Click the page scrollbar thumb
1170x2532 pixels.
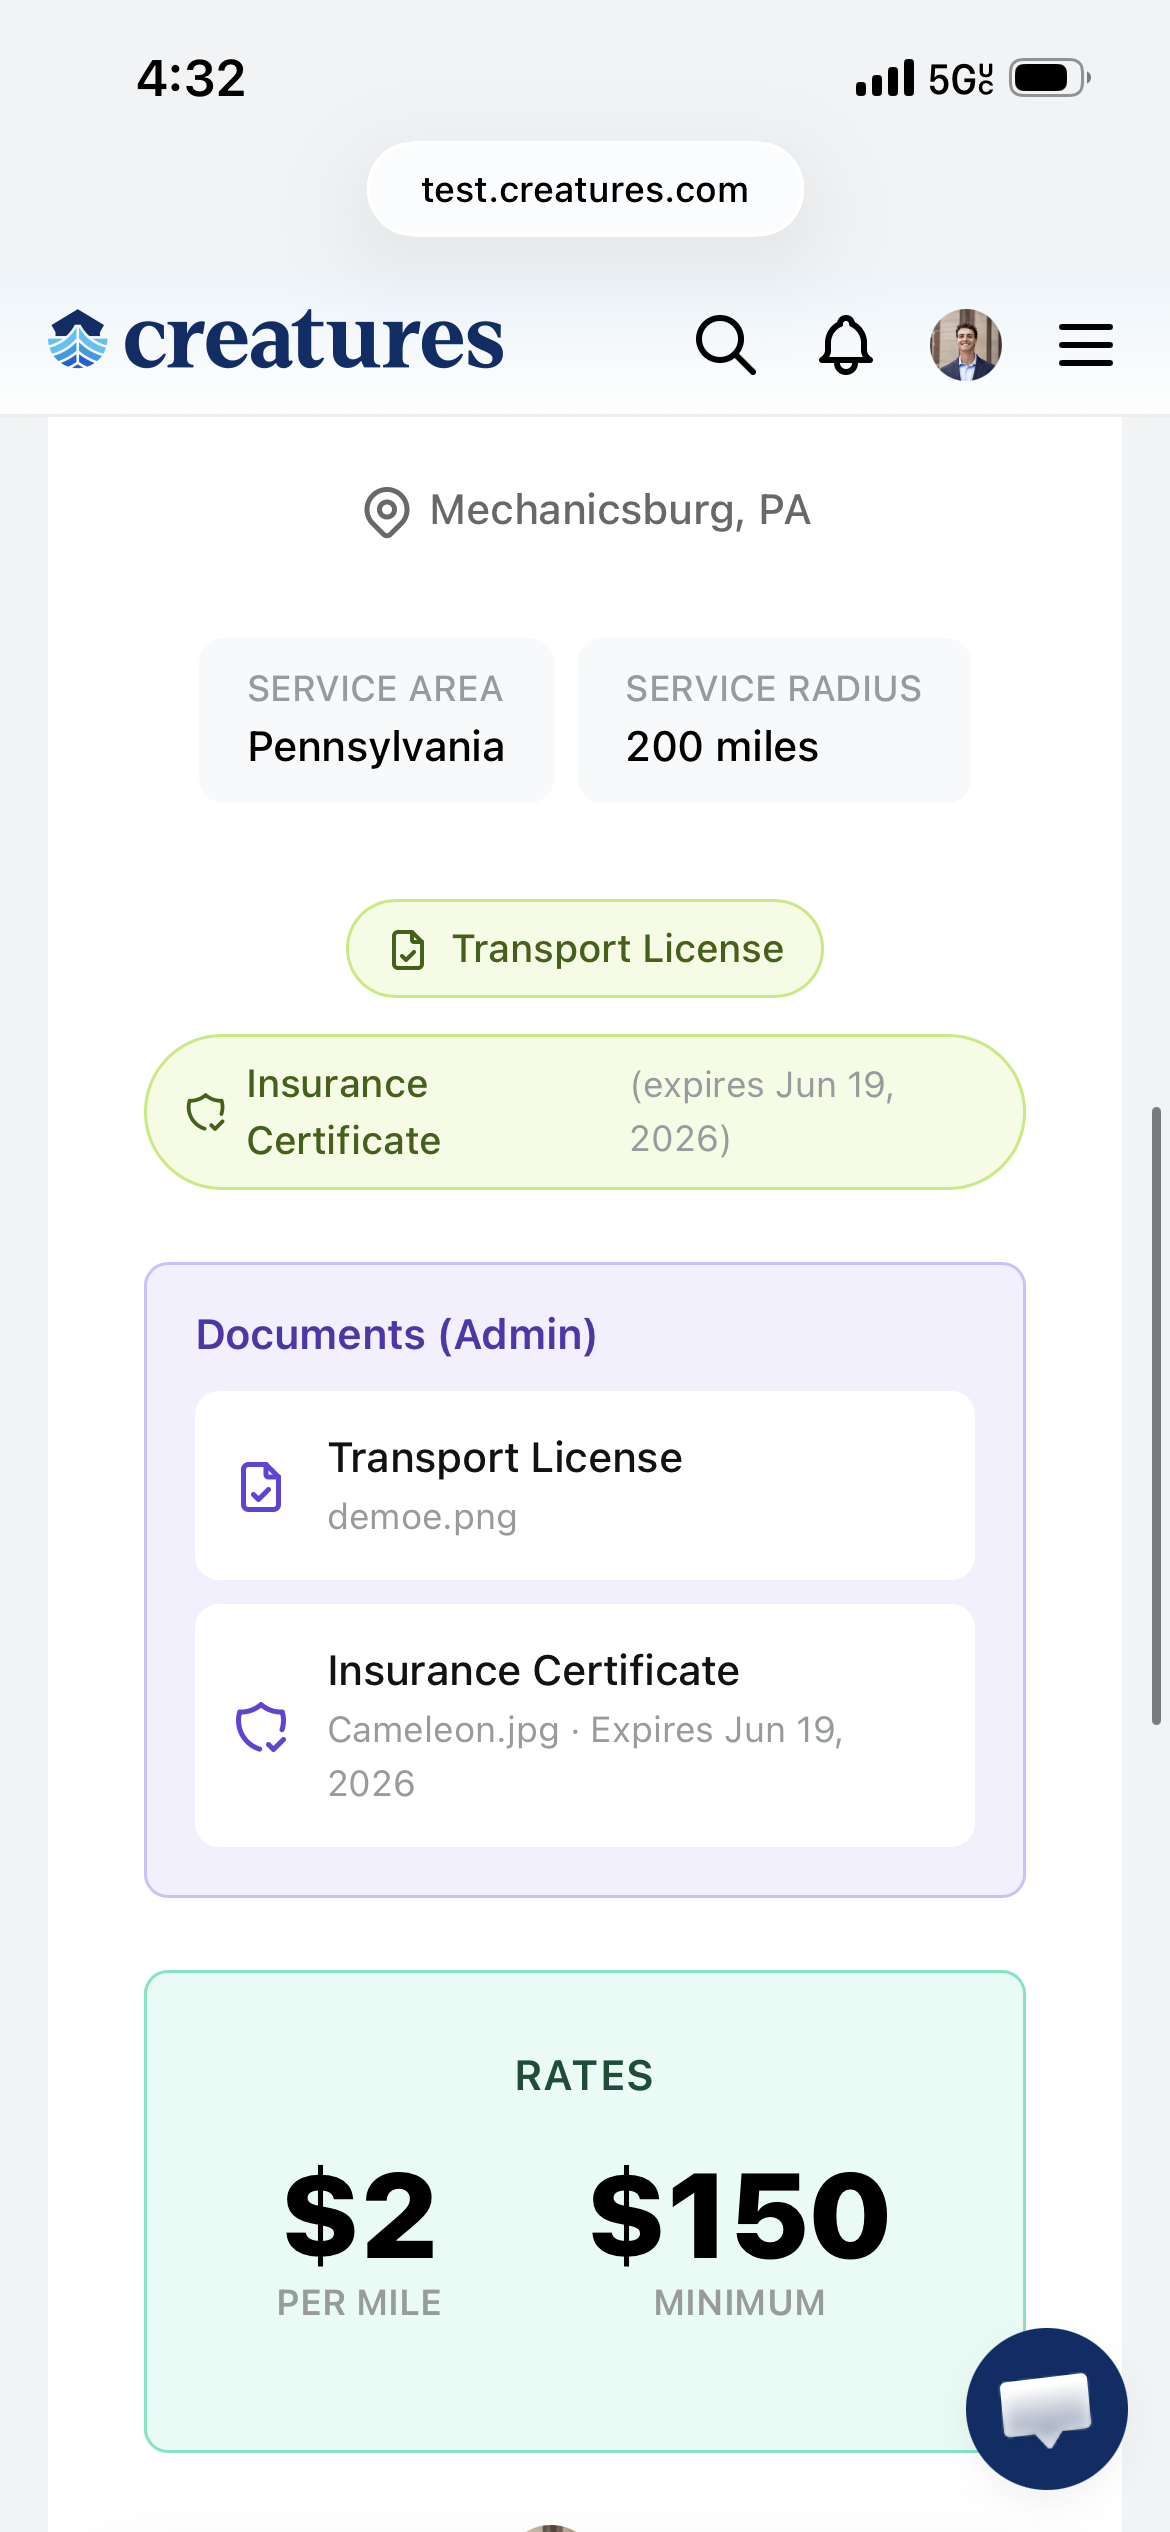coord(1156,1415)
